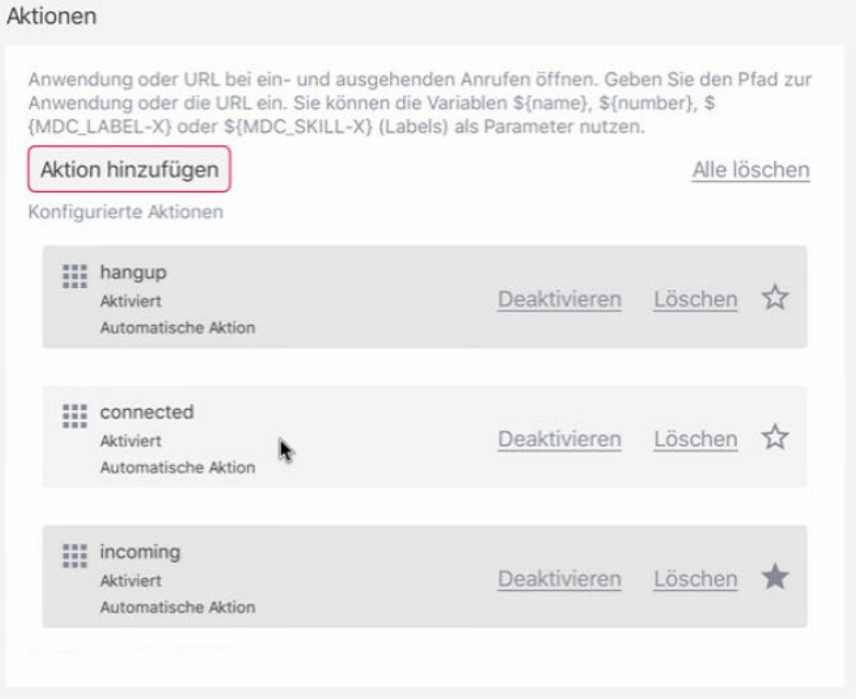Click the Aktion hinzufügen button
856x699 pixels.
[x=129, y=169]
